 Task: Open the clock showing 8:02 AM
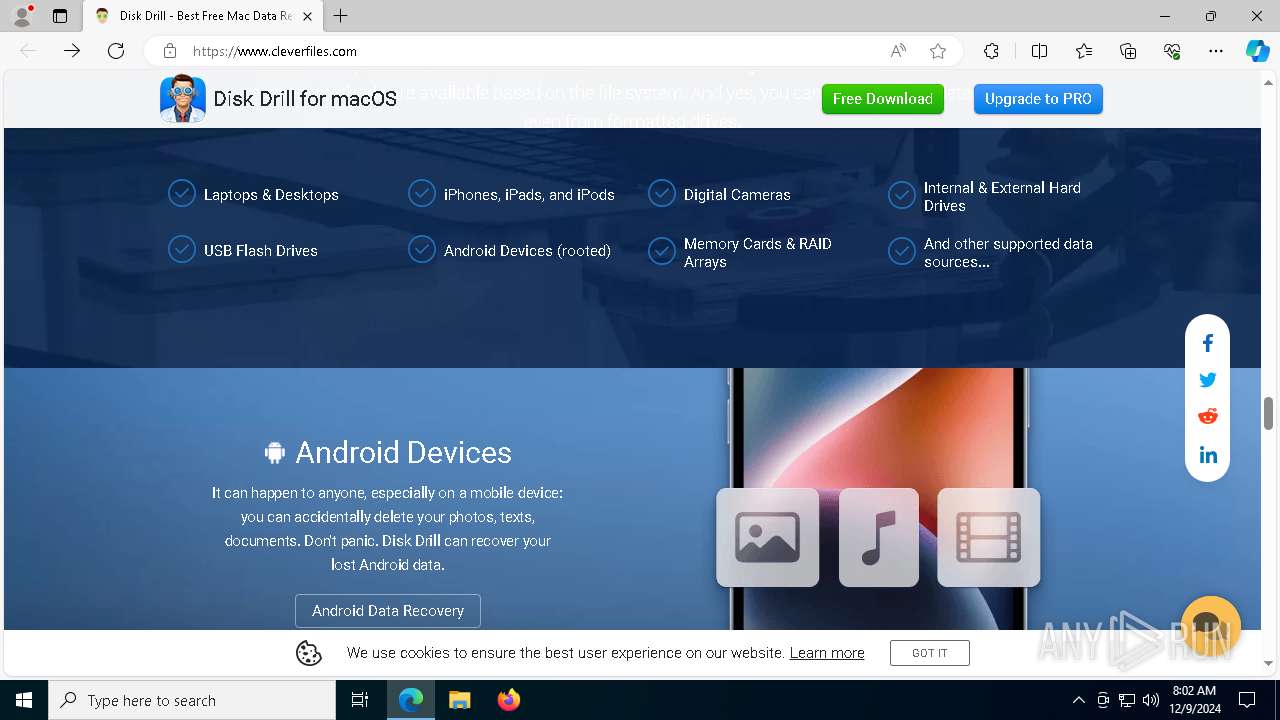coord(1192,700)
